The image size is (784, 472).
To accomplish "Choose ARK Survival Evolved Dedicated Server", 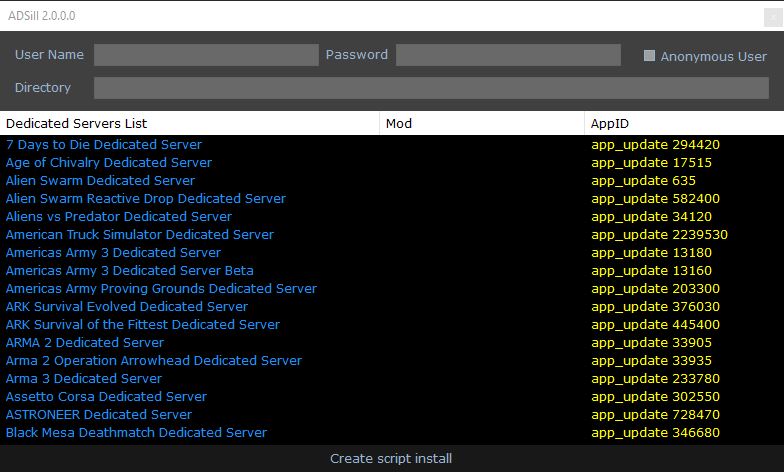I will point(127,307).
